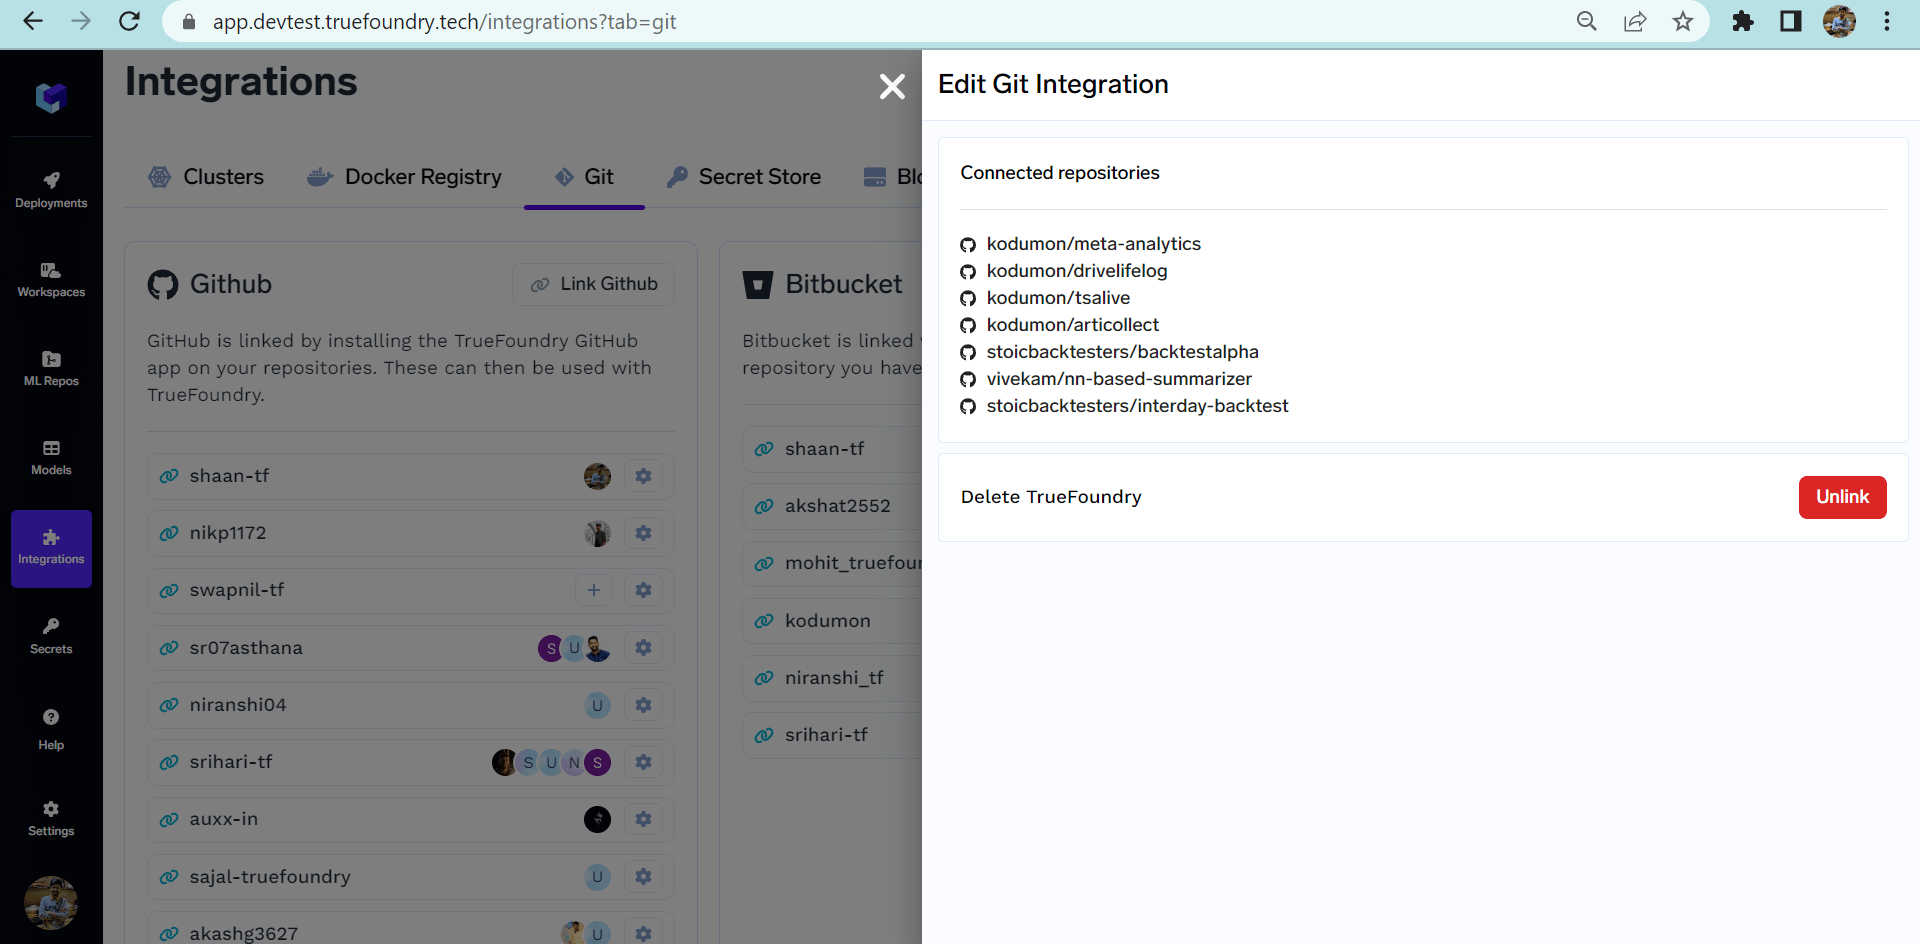Click the Link Github button
The image size is (1920, 944).
click(x=593, y=284)
